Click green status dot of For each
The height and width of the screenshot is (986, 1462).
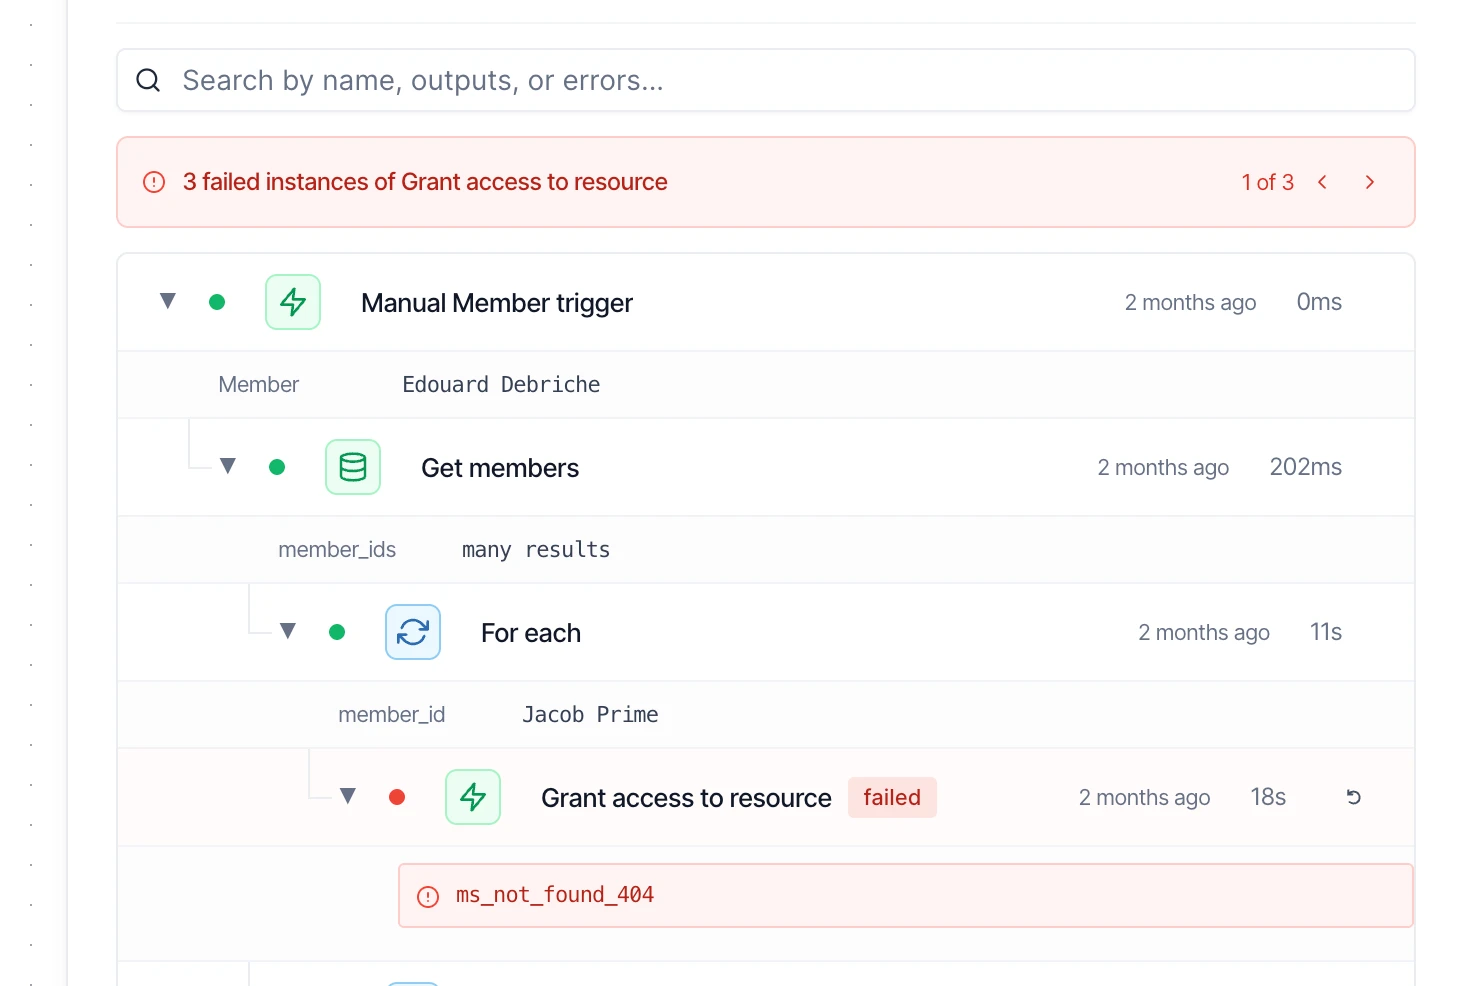[x=337, y=632]
